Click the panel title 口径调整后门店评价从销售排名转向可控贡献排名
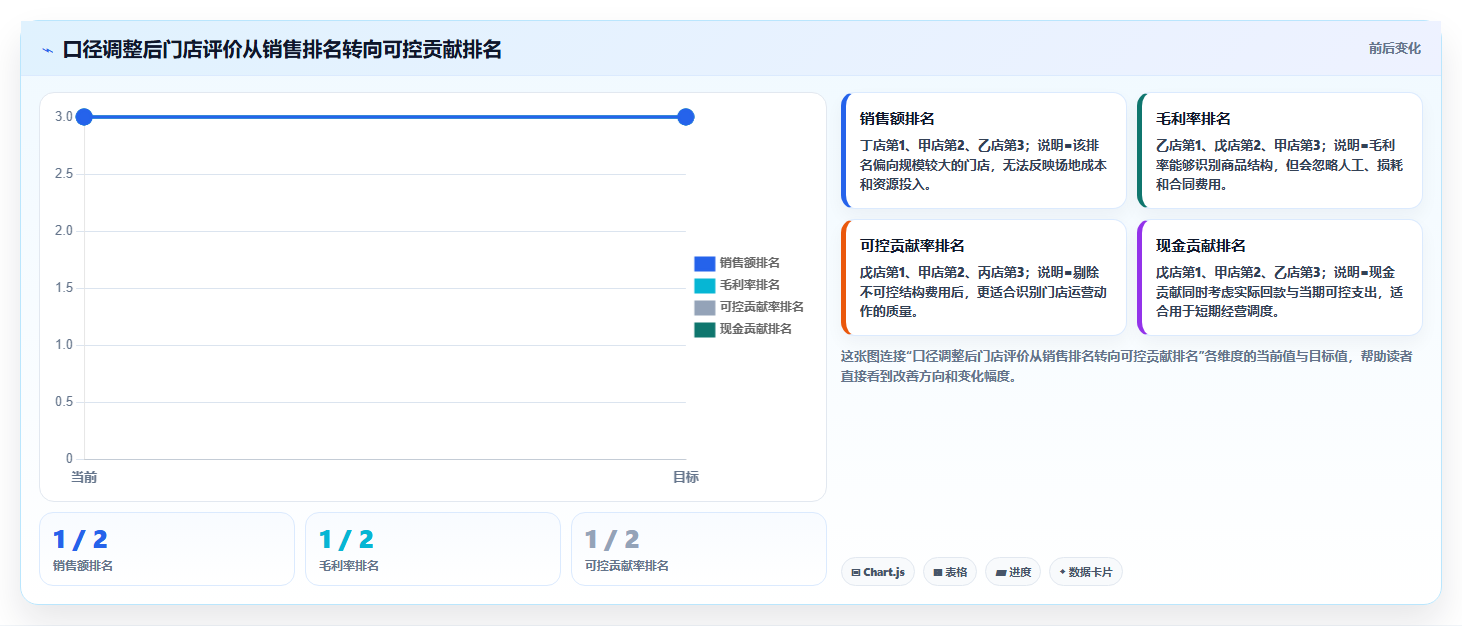 (282, 50)
